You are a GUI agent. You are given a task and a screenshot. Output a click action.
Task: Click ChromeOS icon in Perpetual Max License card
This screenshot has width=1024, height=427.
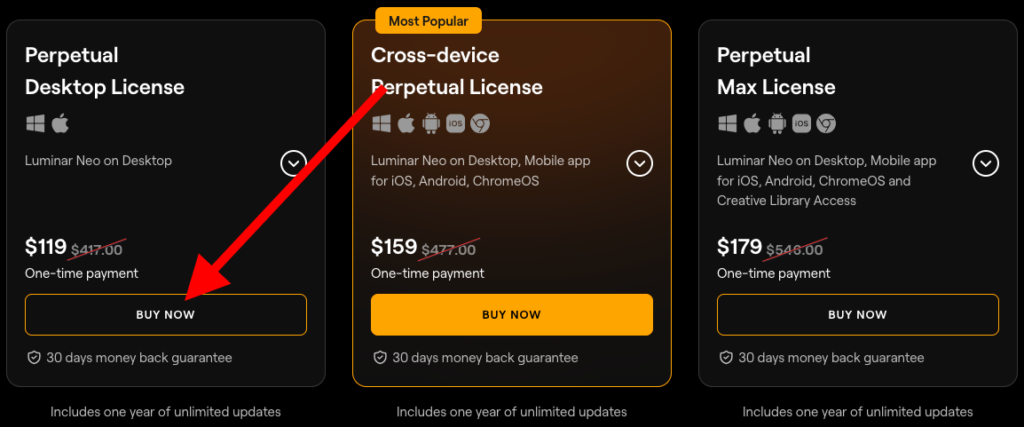tap(826, 124)
